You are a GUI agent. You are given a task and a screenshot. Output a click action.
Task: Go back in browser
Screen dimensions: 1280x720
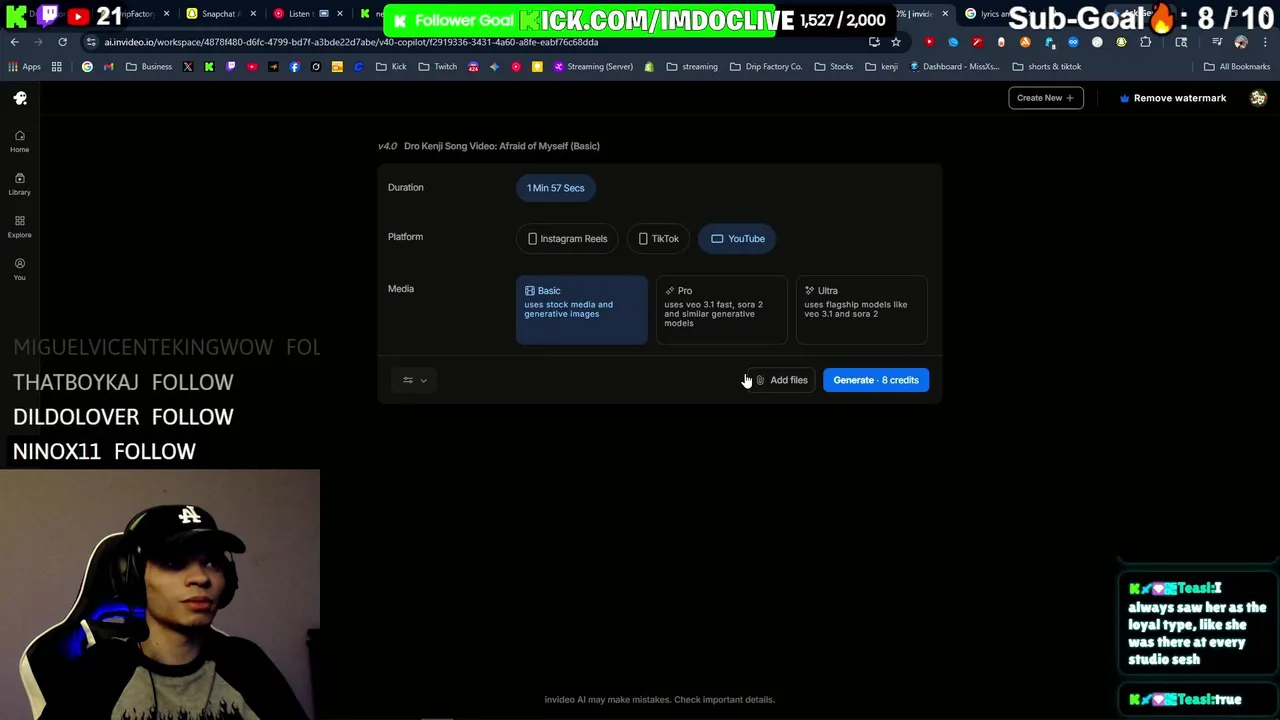(14, 42)
